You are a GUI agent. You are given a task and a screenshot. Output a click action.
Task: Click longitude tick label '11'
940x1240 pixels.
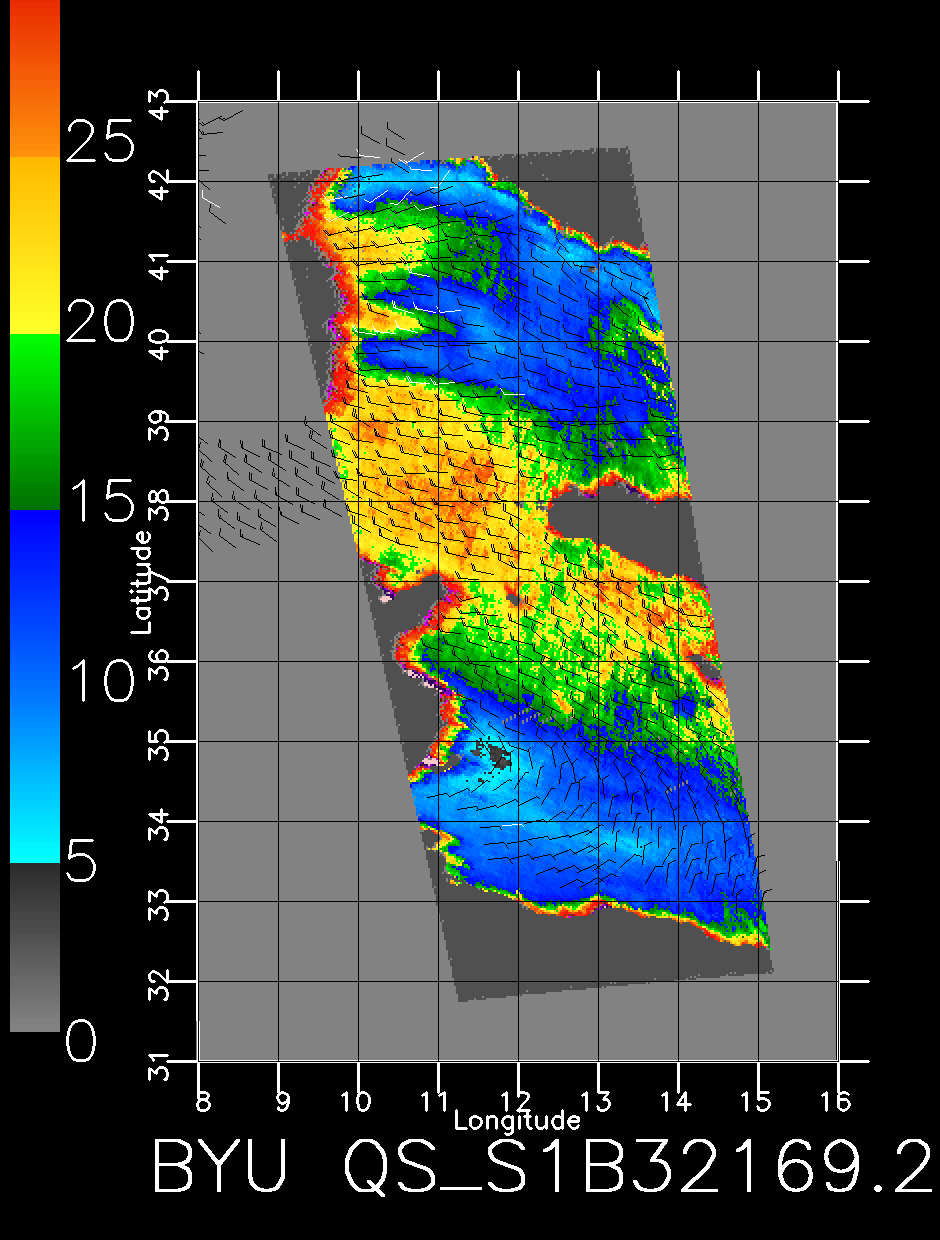pos(437,1102)
